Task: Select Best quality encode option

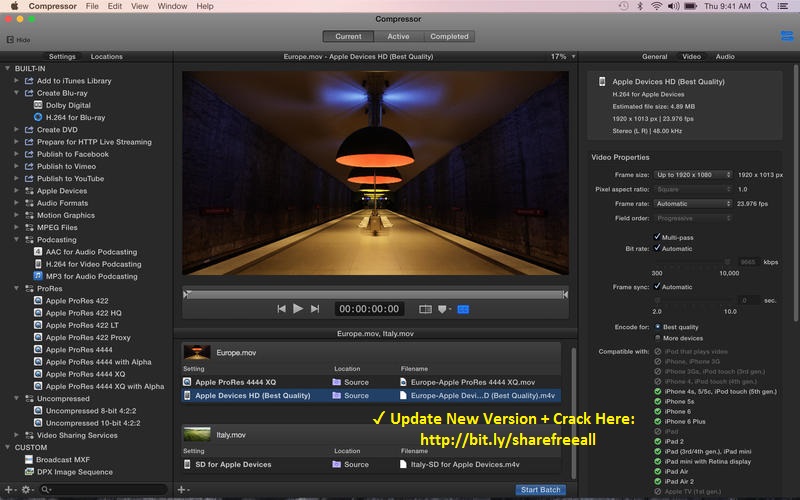Action: (658, 327)
